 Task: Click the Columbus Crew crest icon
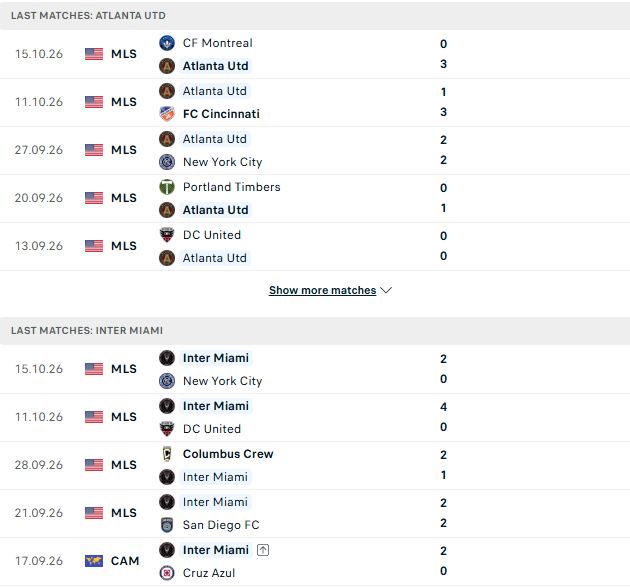tap(167, 454)
